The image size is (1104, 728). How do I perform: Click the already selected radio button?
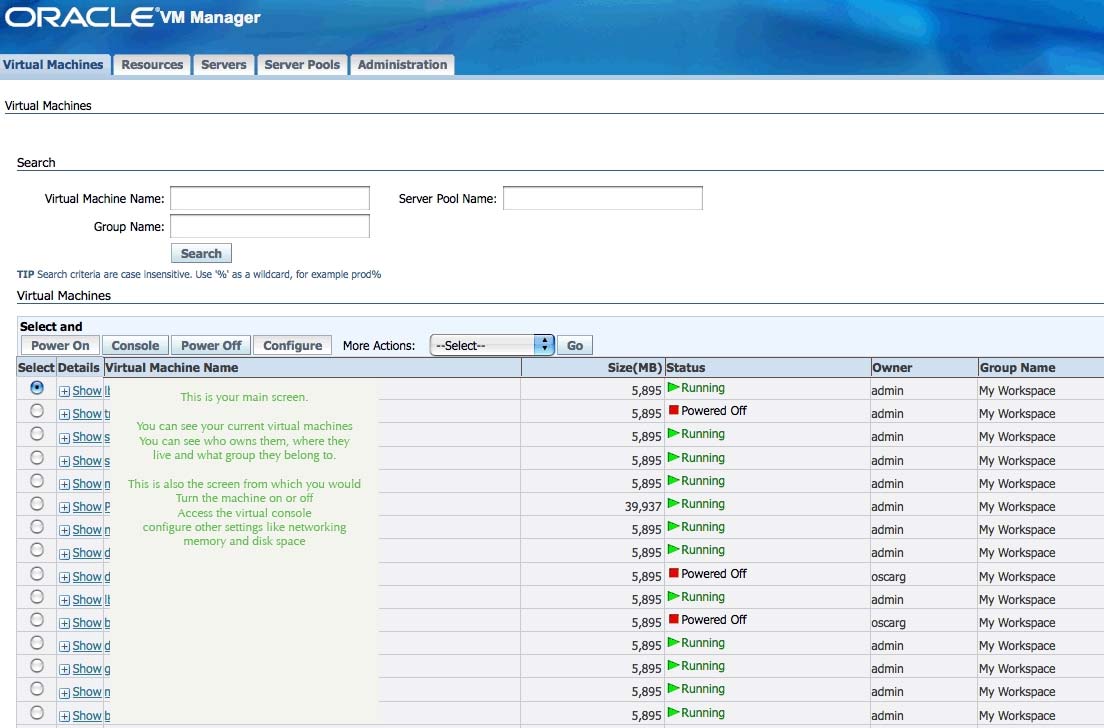point(37,387)
